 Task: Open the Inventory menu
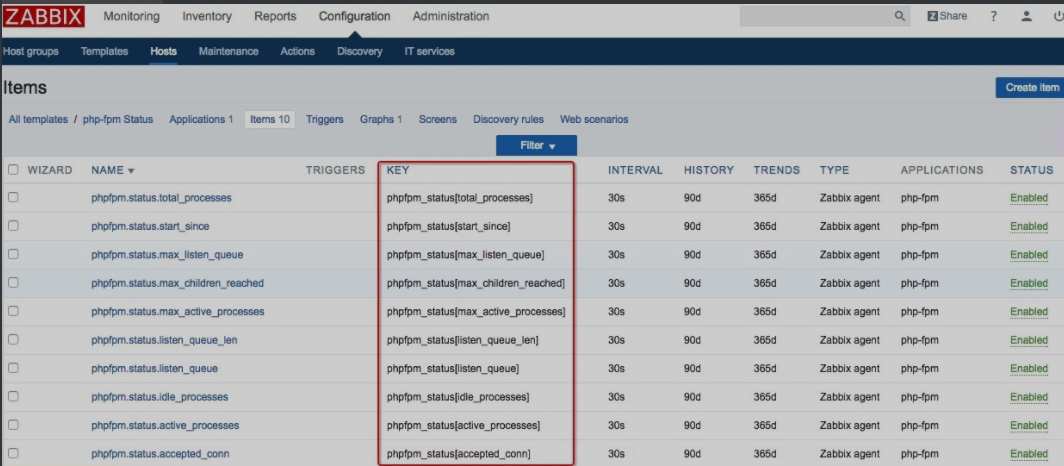[x=207, y=16]
